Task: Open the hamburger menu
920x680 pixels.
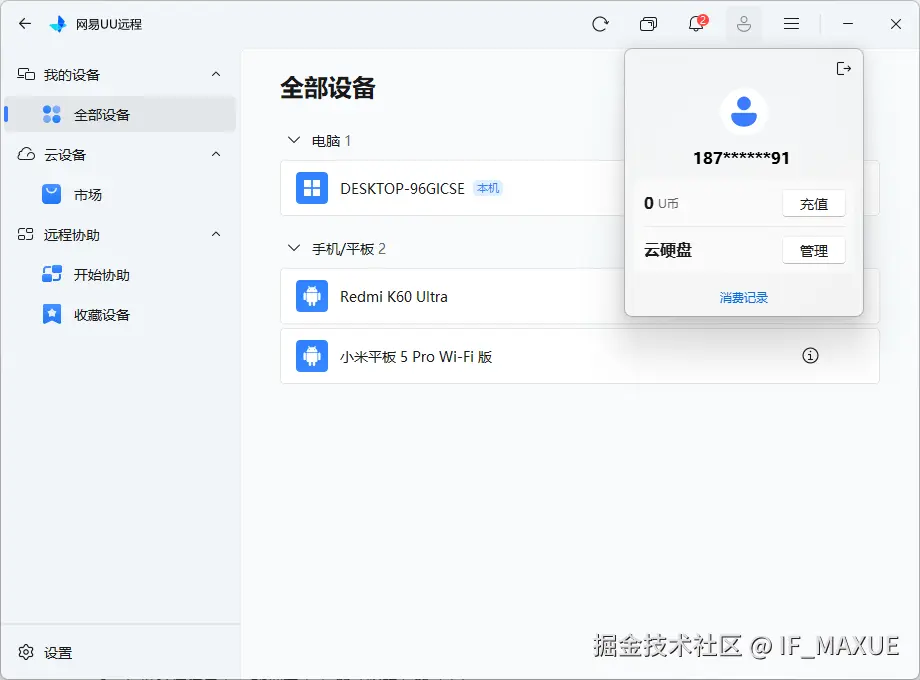Action: (792, 23)
